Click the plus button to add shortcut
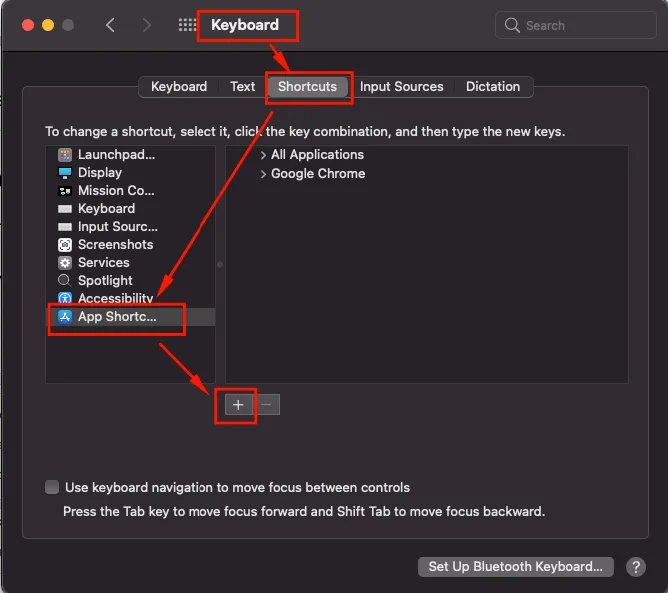668x593 pixels. [x=238, y=405]
